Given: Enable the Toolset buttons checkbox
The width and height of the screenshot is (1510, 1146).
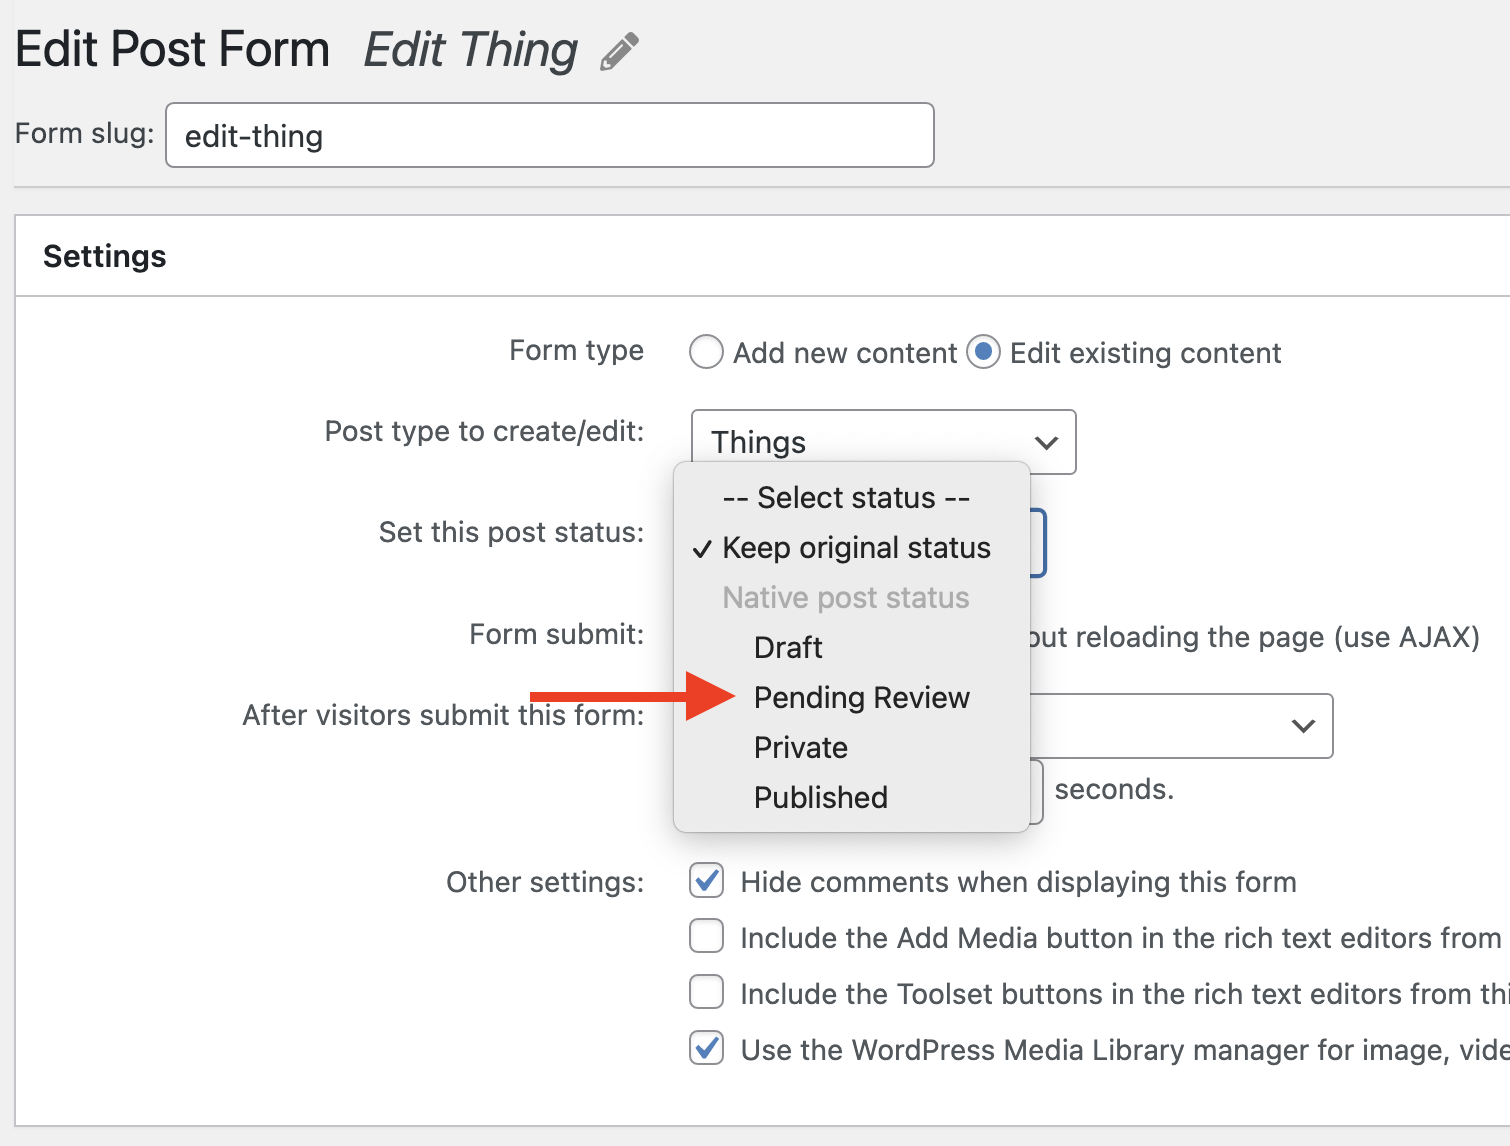Looking at the screenshot, I should (x=707, y=993).
